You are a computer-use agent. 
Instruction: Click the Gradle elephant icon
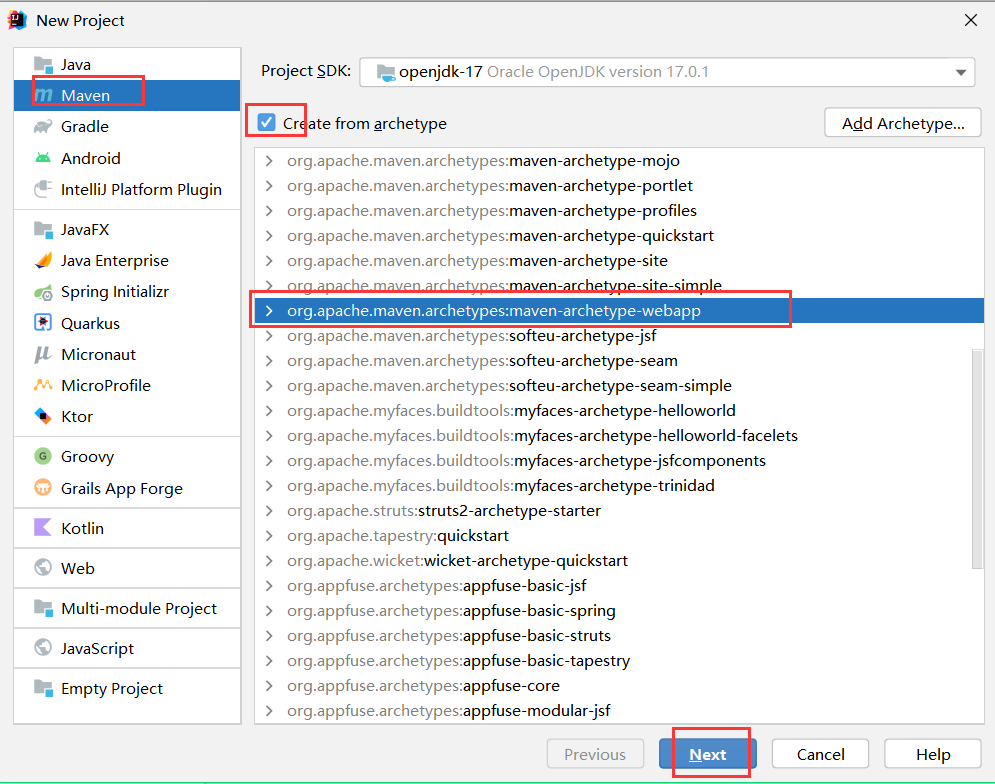point(43,127)
